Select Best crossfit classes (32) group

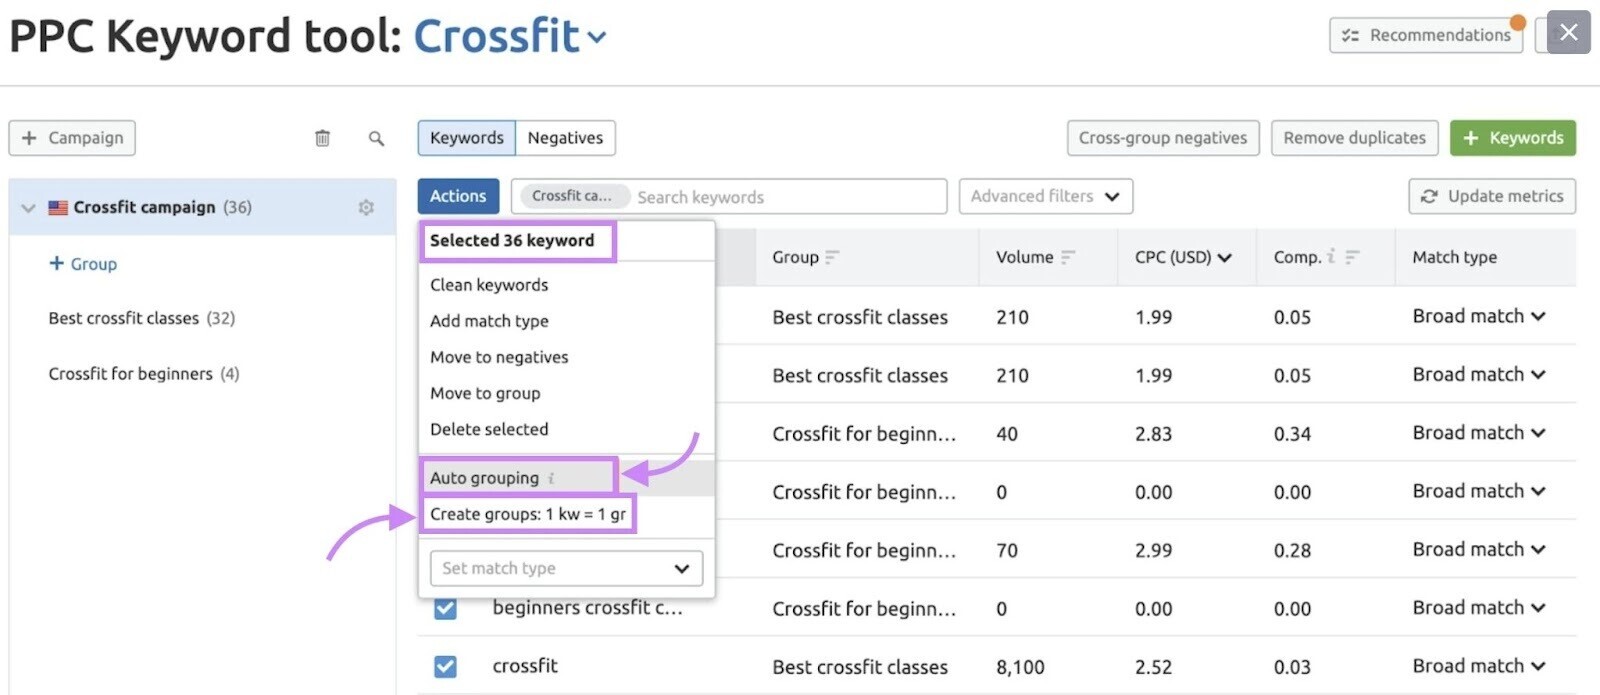(x=142, y=318)
